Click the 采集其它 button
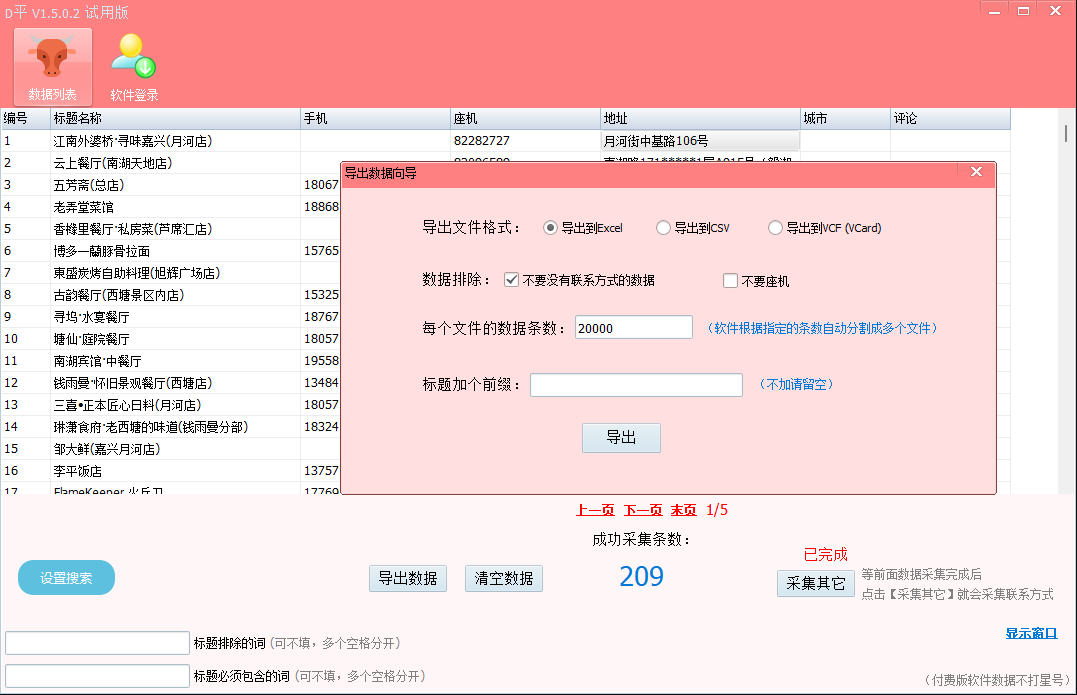This screenshot has height=695, width=1077. pos(815,583)
